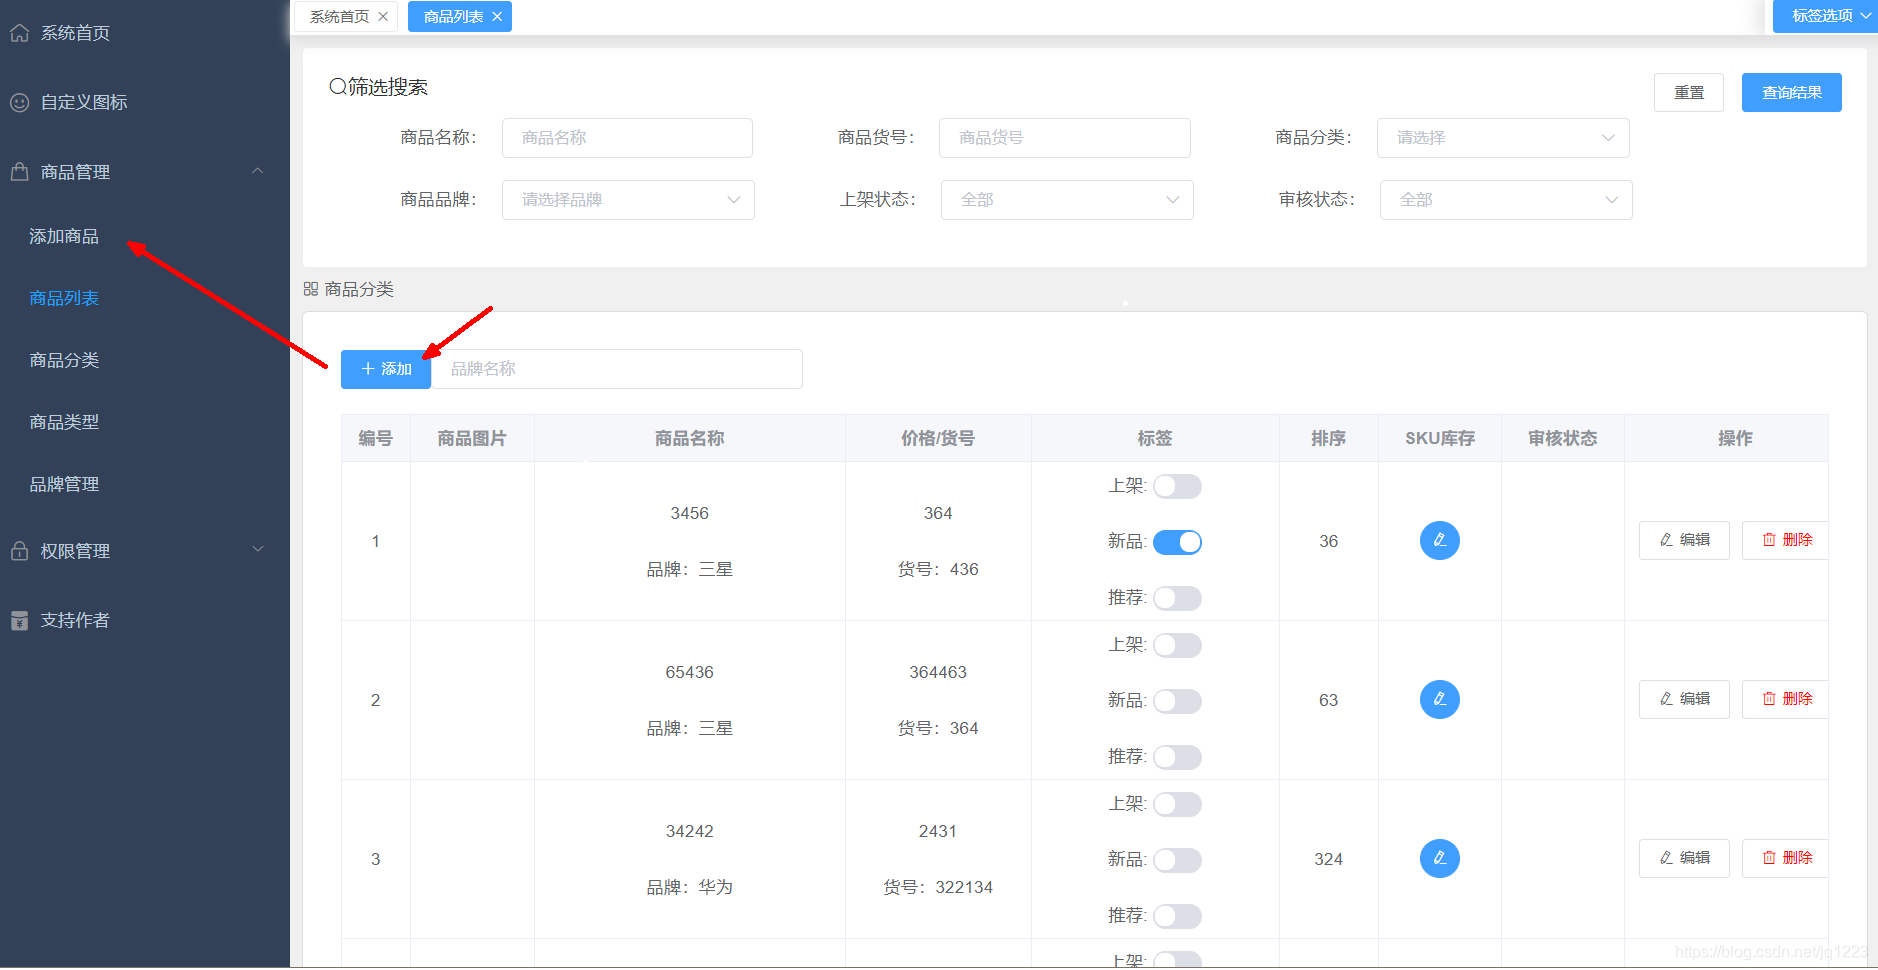Click the 货号：322134 cell text

tap(938, 888)
